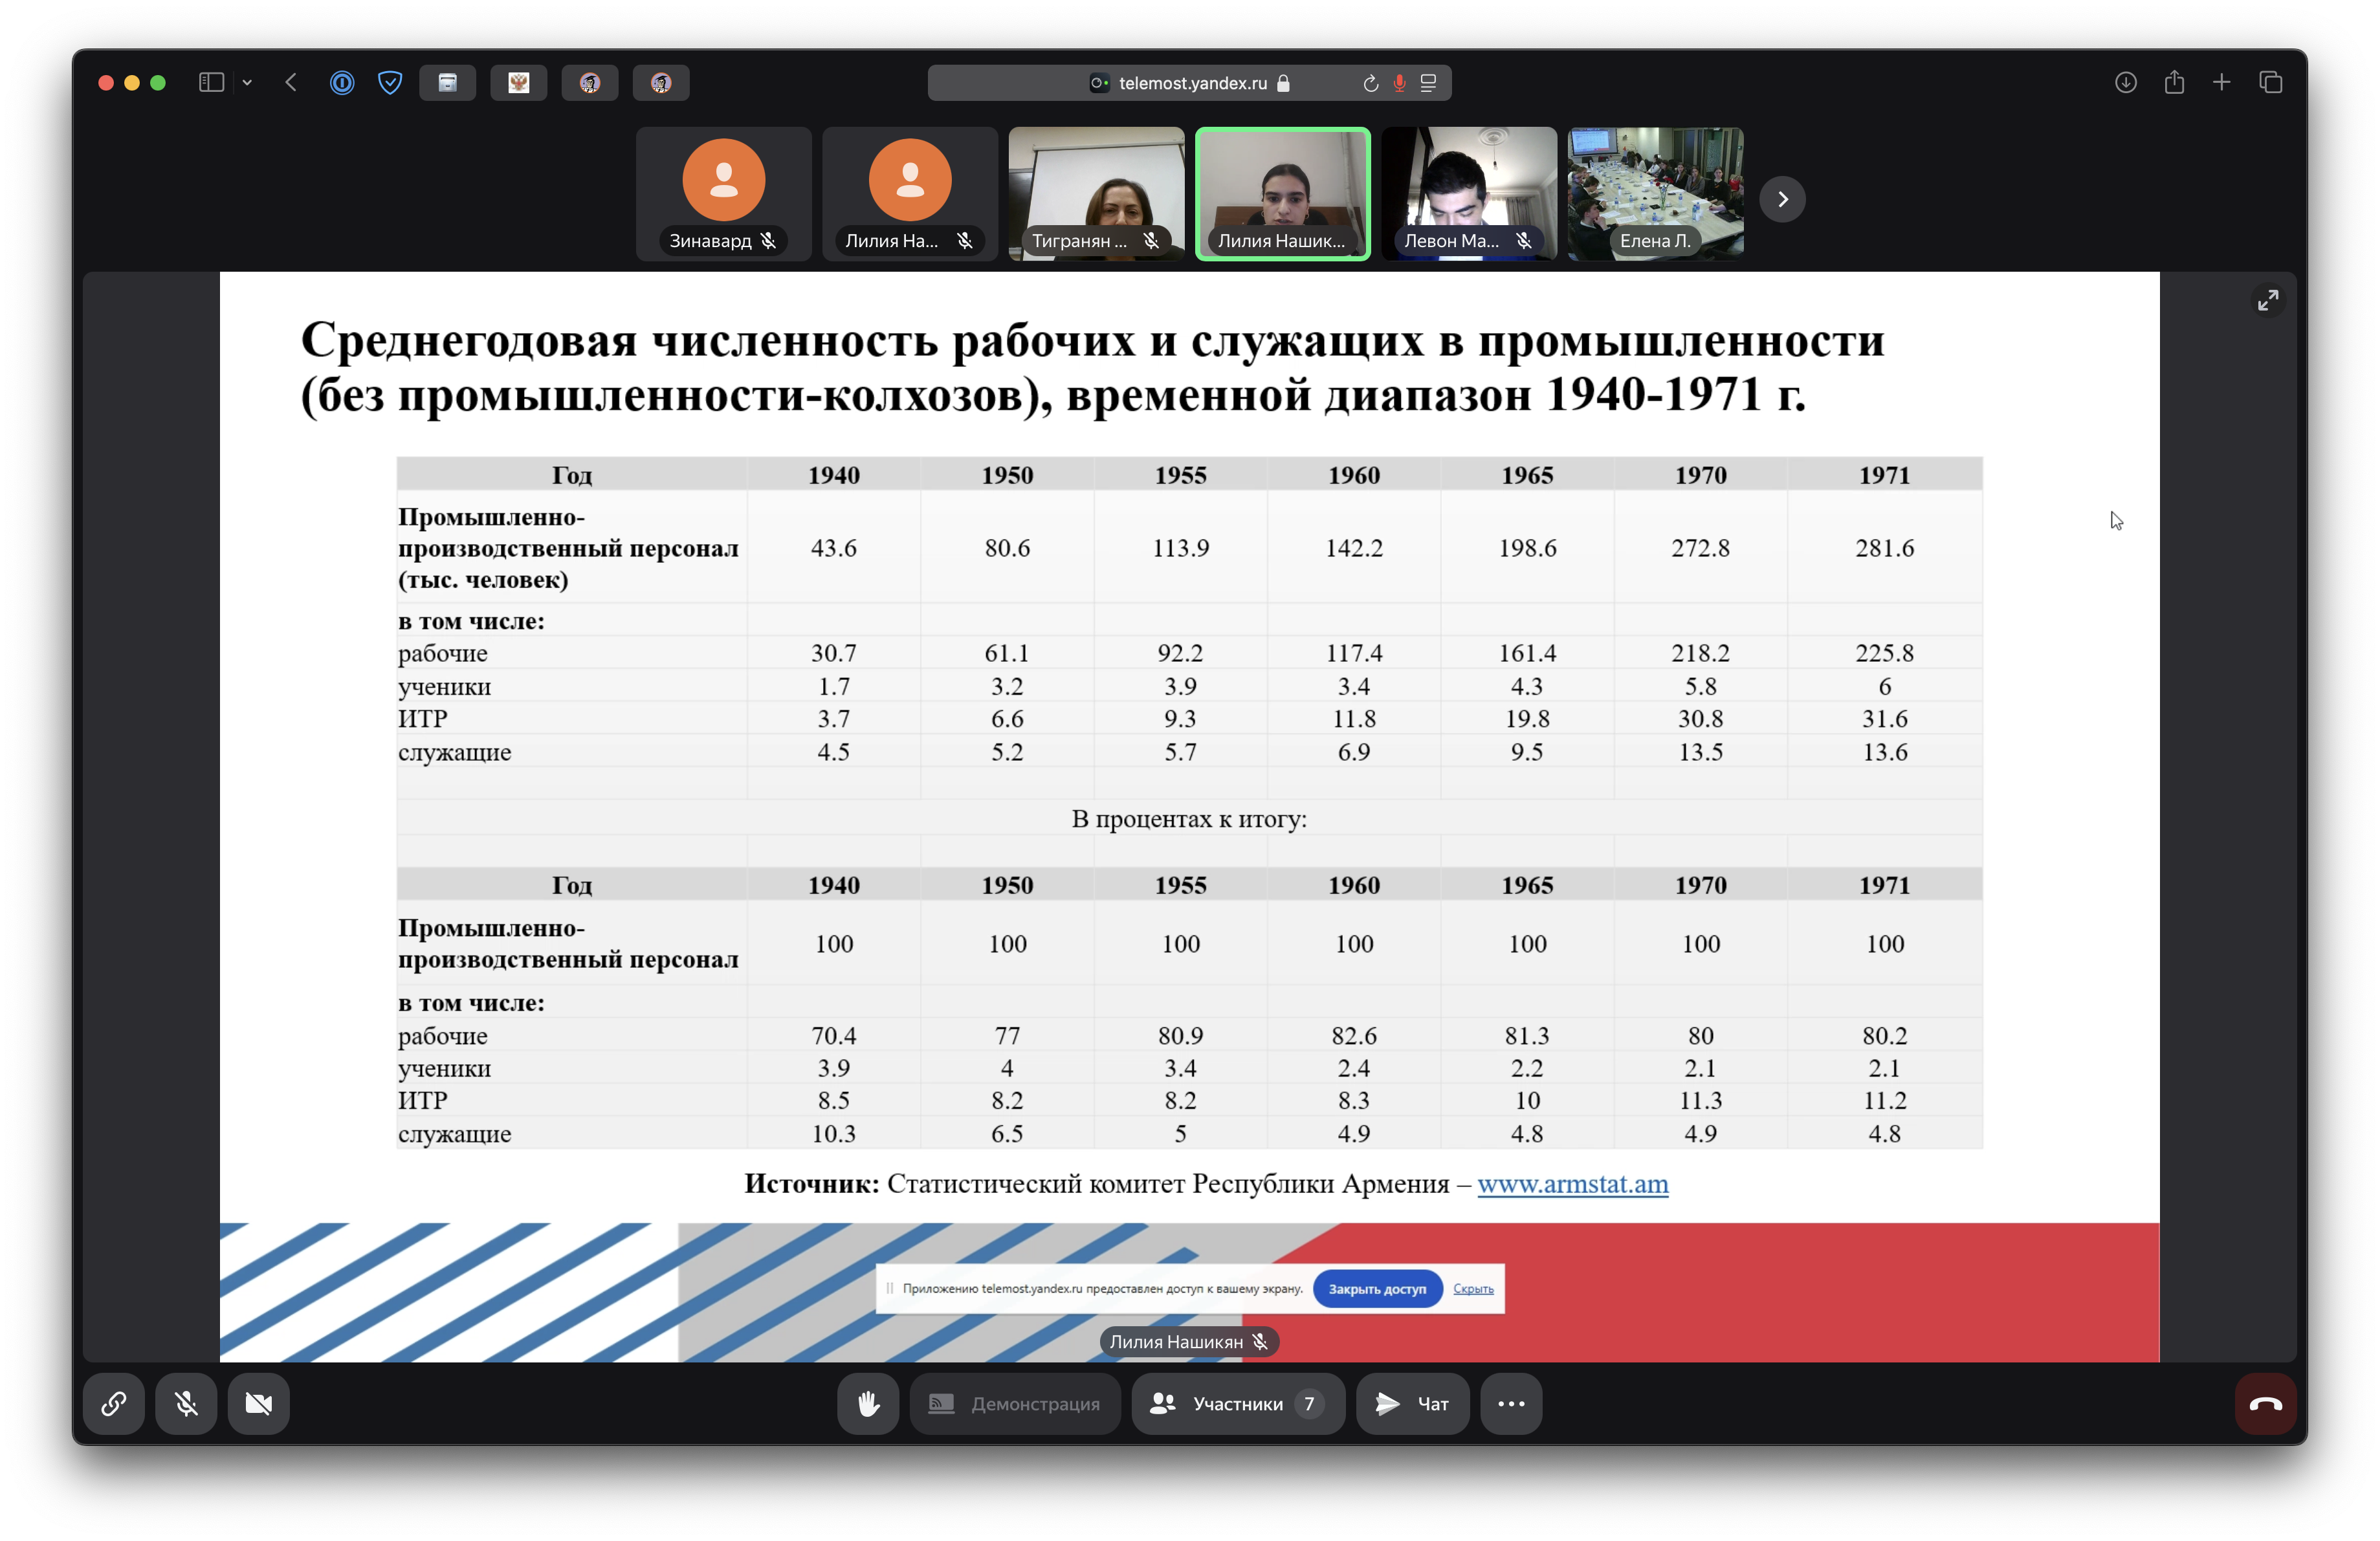Open the sidebar tab group dropdown arrow
The width and height of the screenshot is (2380, 1541).
pyautogui.click(x=247, y=83)
